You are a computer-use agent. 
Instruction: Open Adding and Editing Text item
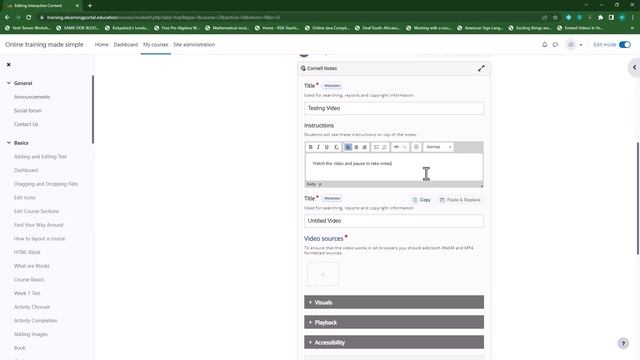pos(40,157)
